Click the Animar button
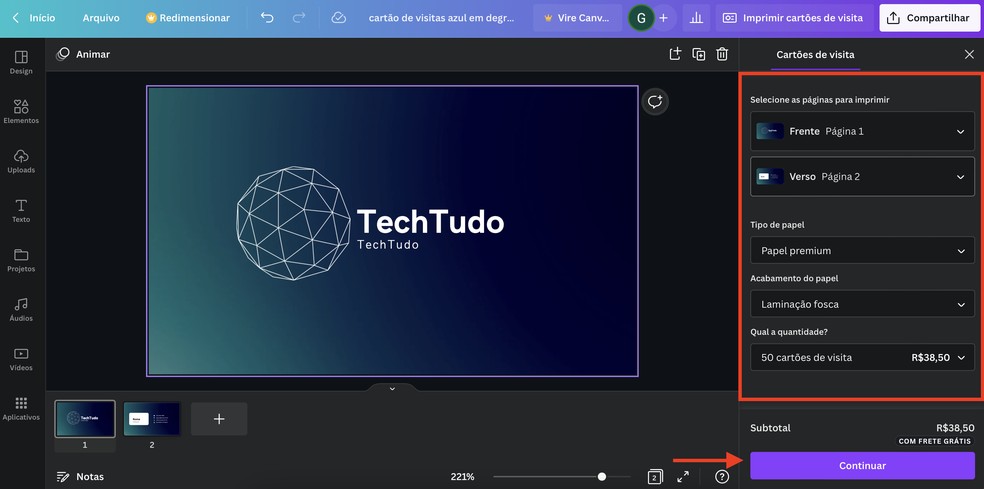The image size is (984, 489). coord(83,55)
